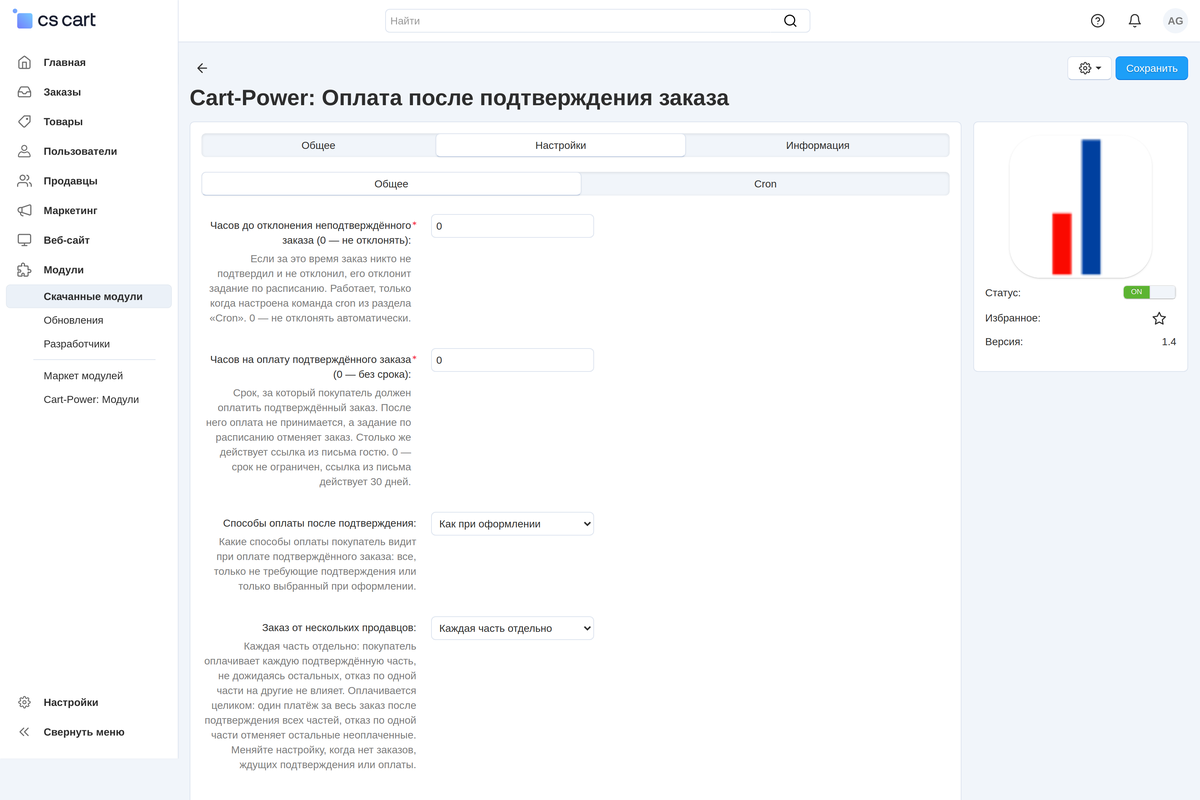Open the AG user avatar menu
1200x800 pixels.
point(1175,21)
